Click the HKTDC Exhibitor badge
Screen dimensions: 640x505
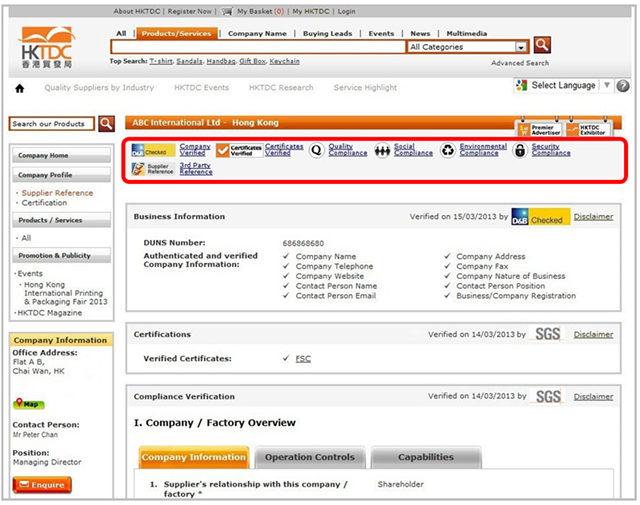pos(589,129)
